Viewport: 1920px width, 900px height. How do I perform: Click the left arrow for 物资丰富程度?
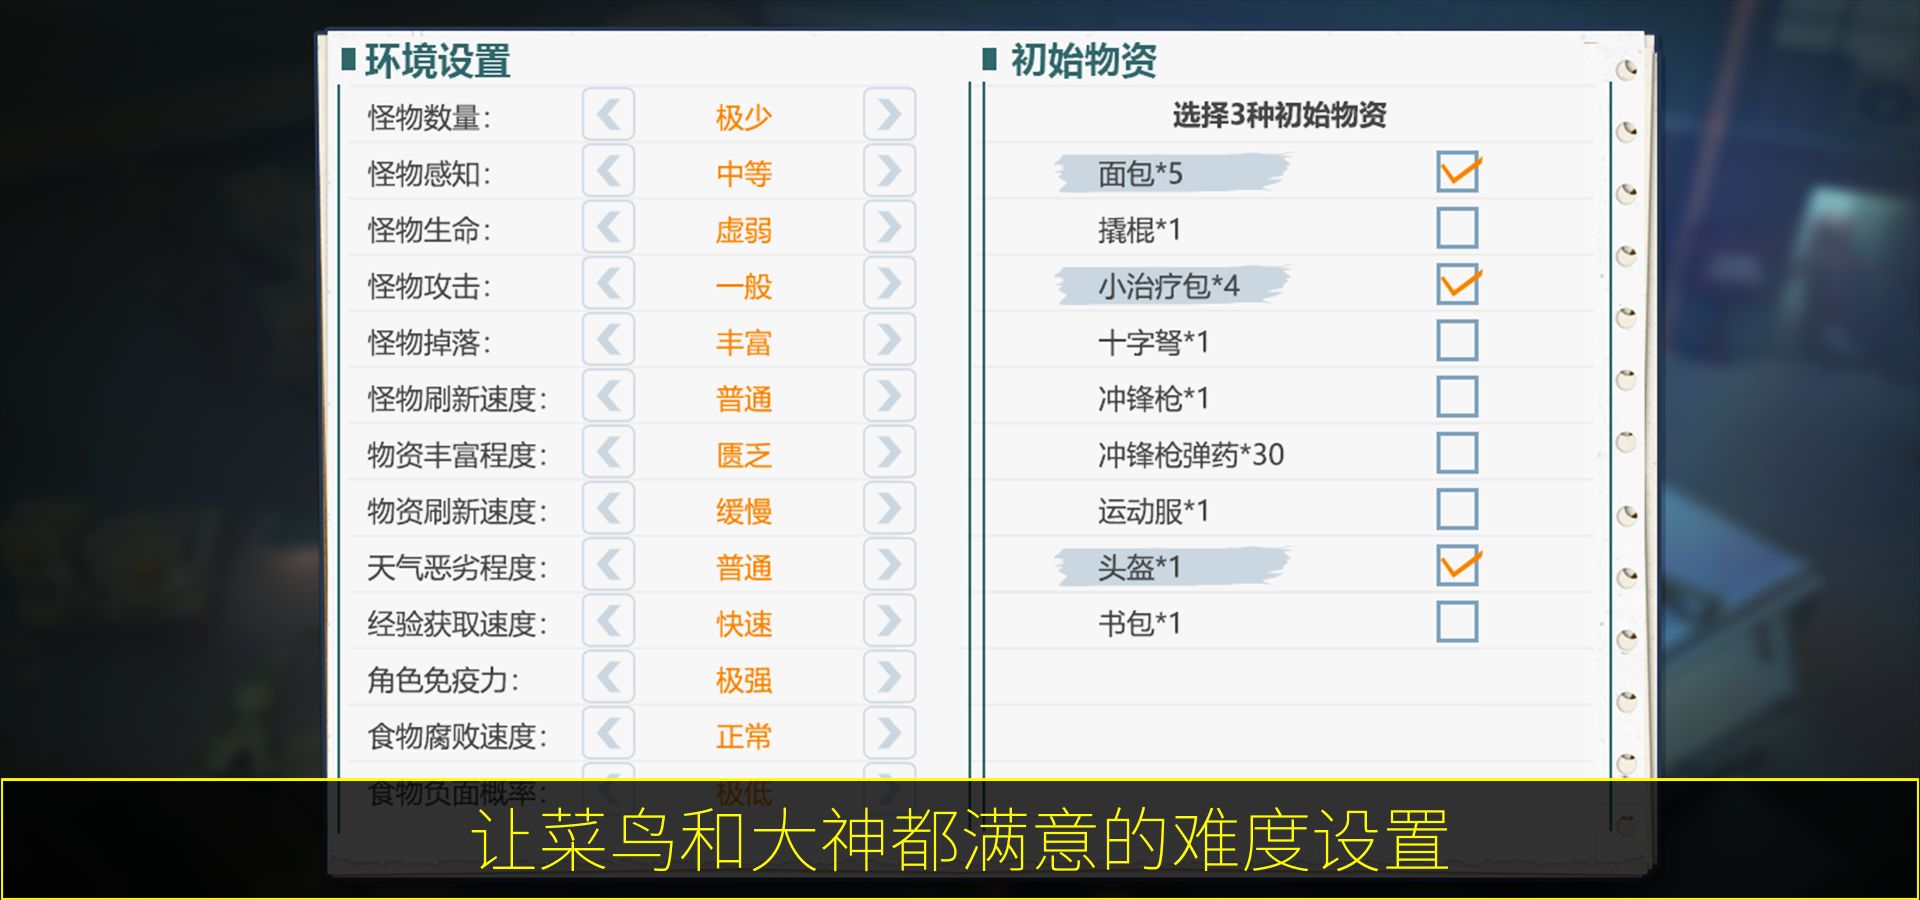607,455
